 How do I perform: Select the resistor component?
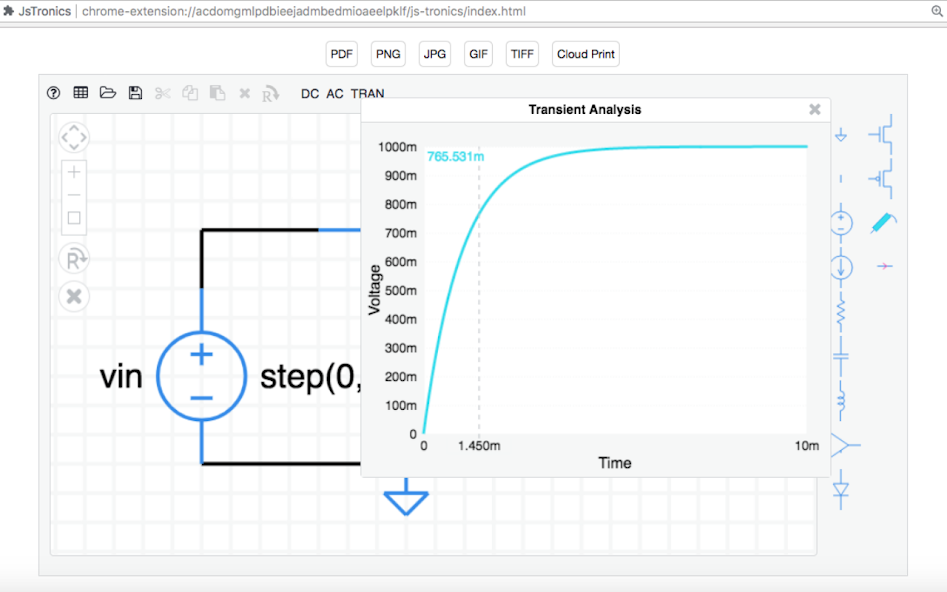pos(840,312)
